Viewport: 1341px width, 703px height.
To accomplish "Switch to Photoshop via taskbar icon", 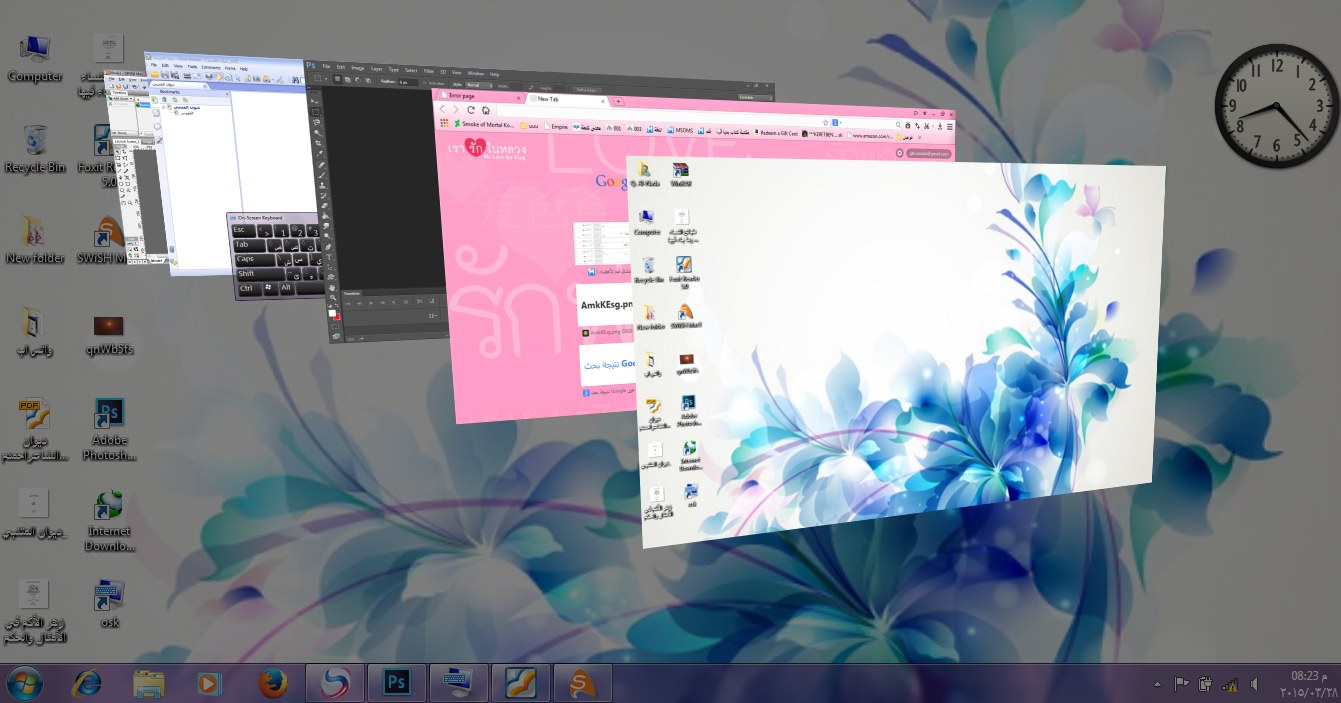I will coord(396,683).
